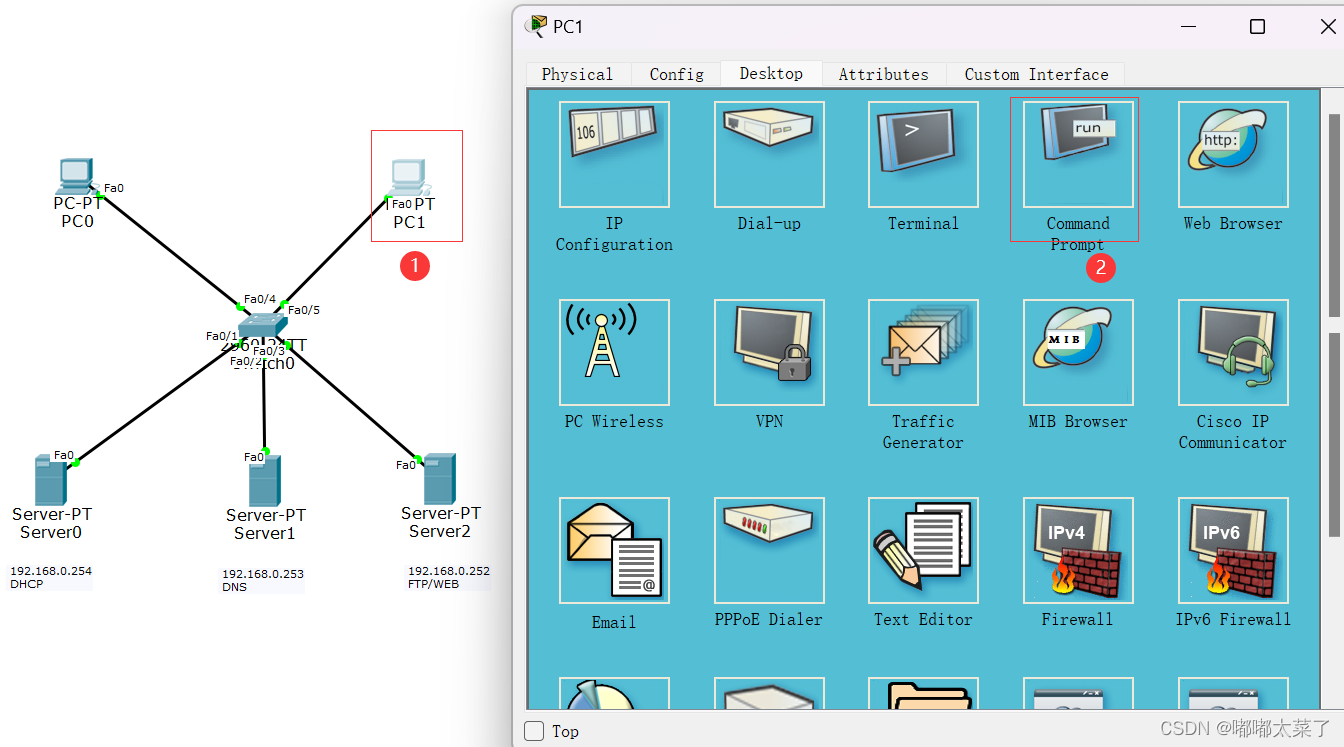Select Switch0 in the topology

[262, 326]
